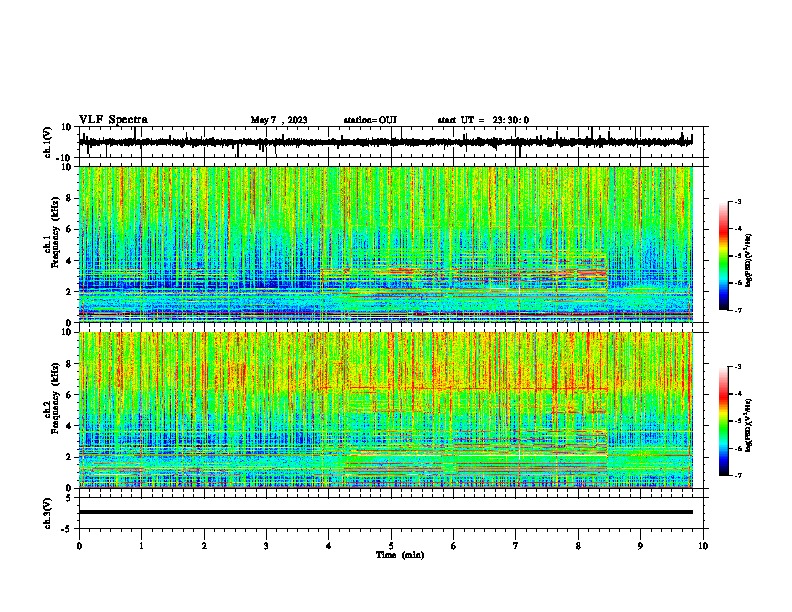
Task: Click the "-3" label on ch.2 colorbar
Action: (x=738, y=367)
